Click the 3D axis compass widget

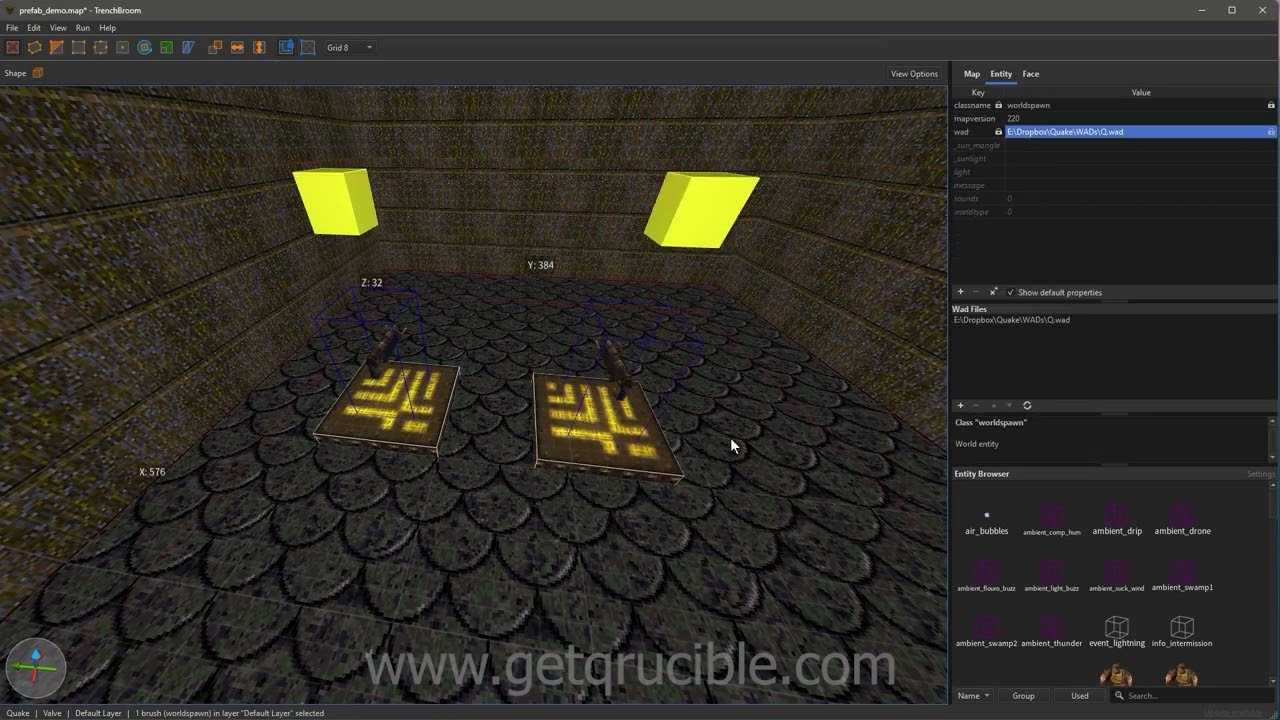tap(36, 667)
